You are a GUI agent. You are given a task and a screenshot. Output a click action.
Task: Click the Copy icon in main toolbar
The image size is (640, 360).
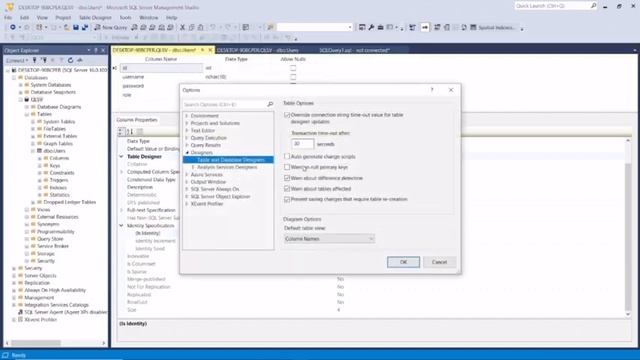point(191,27)
